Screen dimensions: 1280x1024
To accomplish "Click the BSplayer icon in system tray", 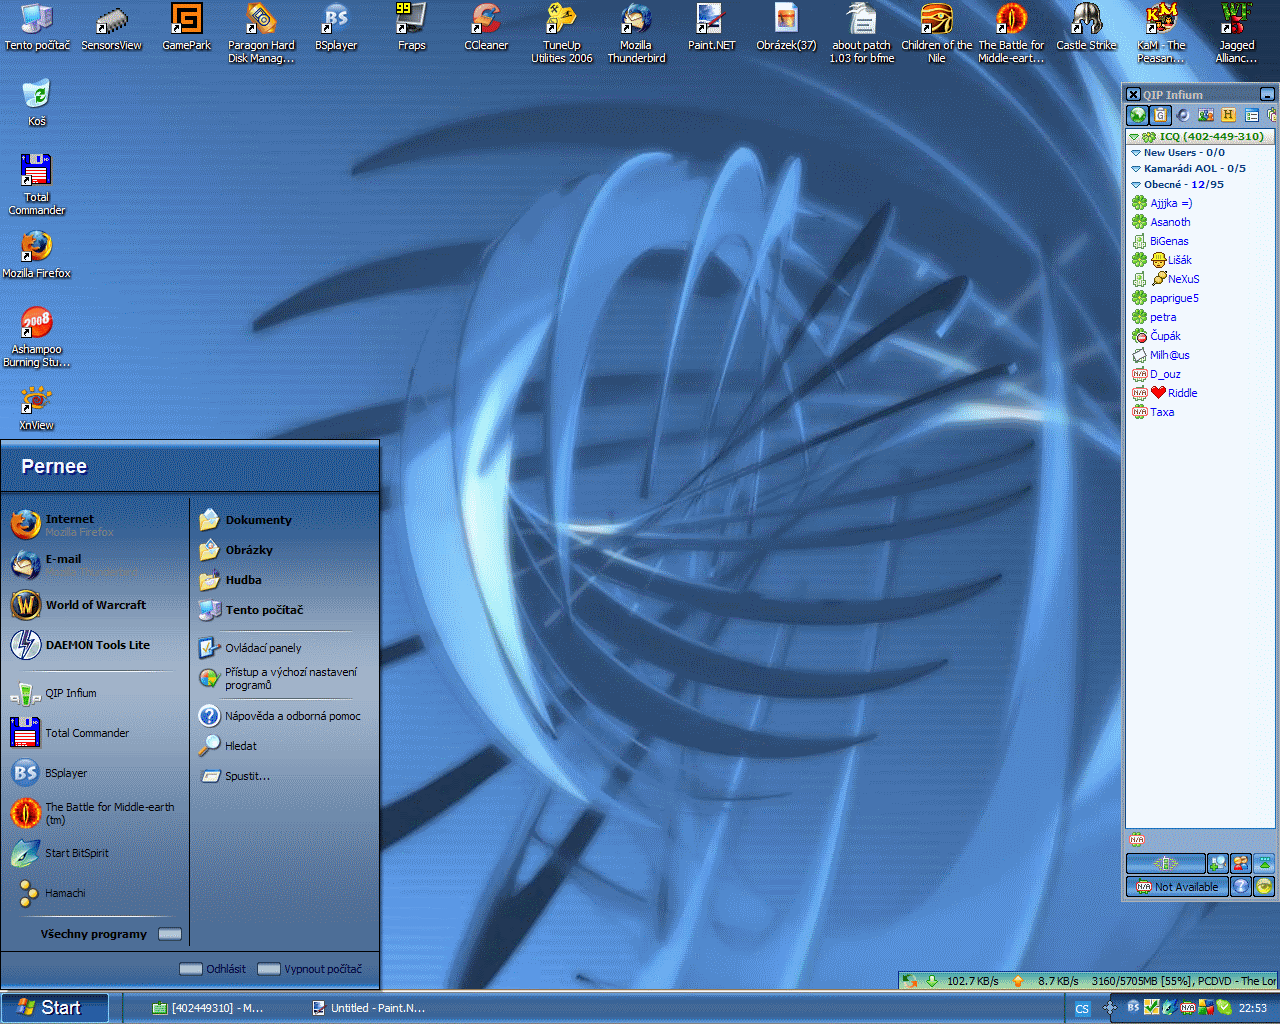I will [1133, 1007].
